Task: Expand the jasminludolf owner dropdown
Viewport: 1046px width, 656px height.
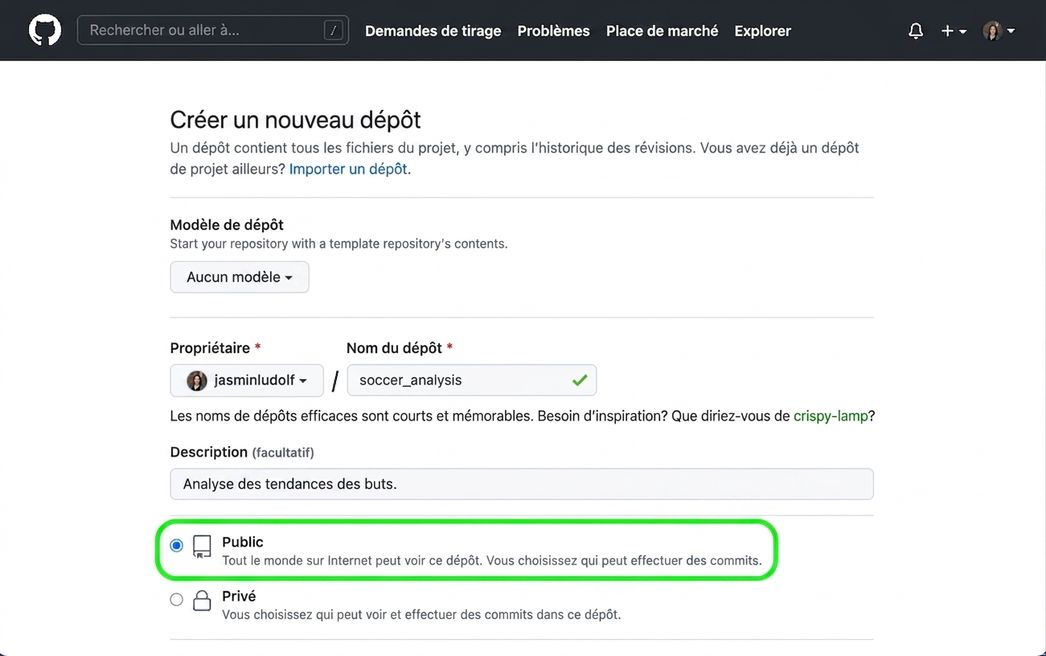Action: point(247,380)
